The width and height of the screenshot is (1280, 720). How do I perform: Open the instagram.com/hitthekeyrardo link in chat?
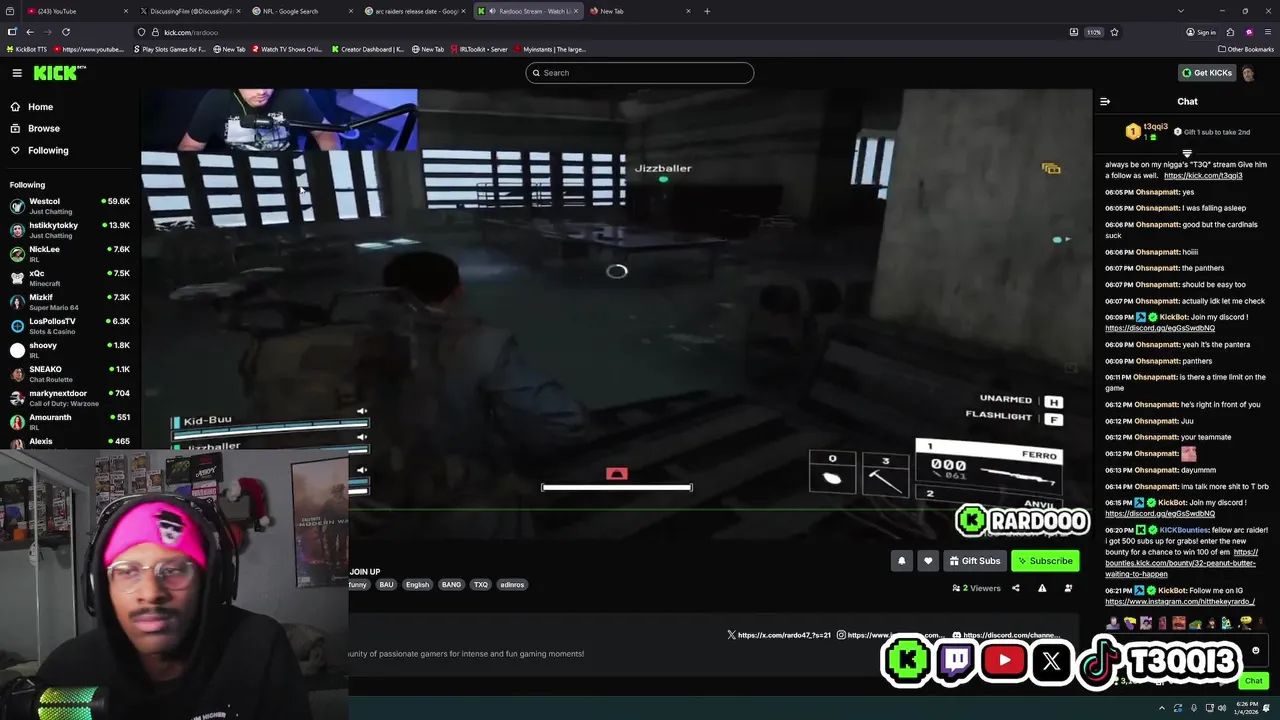[1180, 602]
